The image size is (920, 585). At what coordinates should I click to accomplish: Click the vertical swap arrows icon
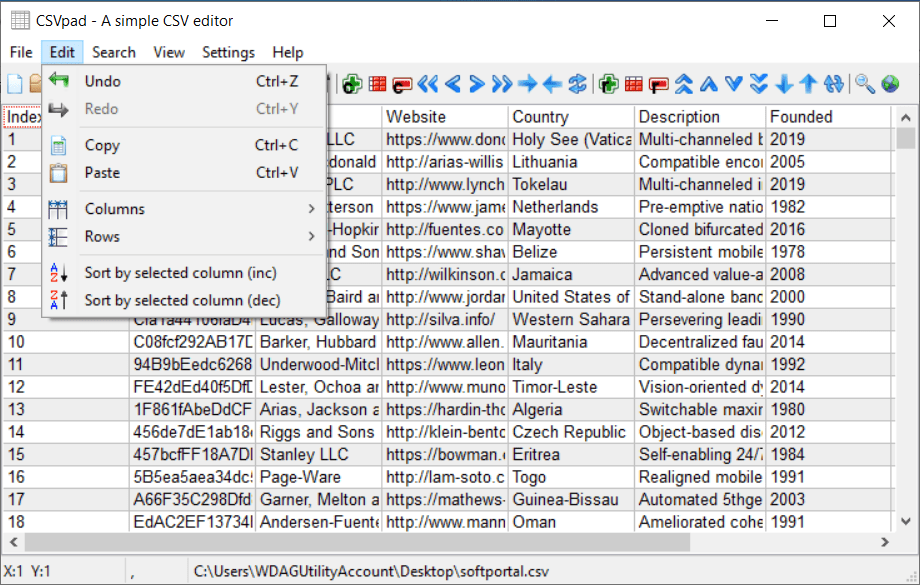[x=833, y=84]
